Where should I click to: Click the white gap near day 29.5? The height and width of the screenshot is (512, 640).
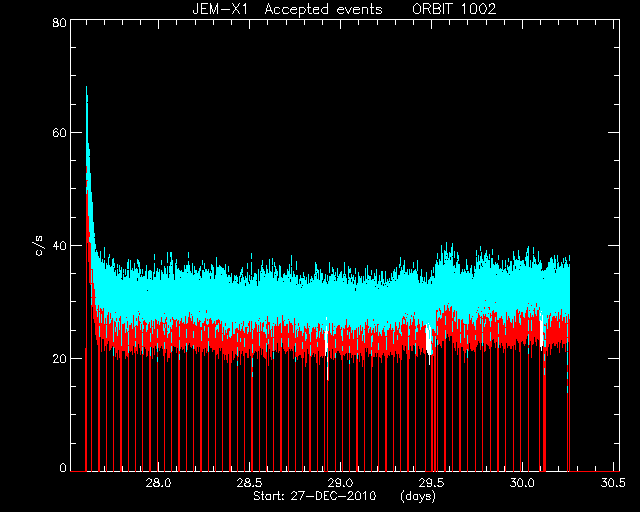[429, 340]
